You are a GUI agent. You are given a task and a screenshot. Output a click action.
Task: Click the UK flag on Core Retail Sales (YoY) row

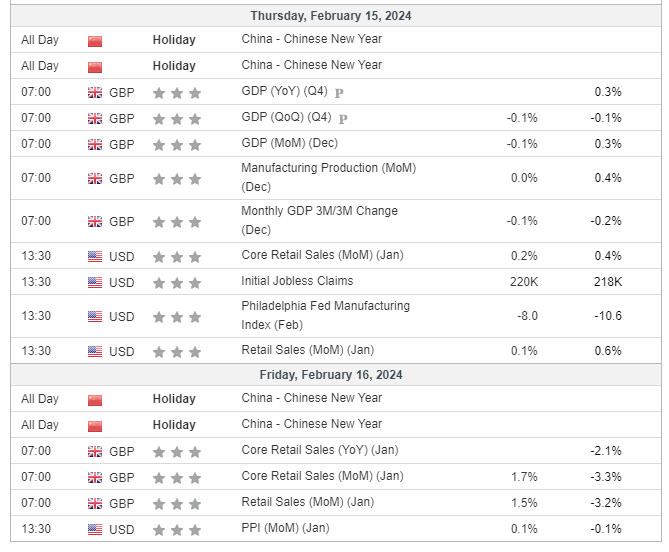pyautogui.click(x=95, y=451)
